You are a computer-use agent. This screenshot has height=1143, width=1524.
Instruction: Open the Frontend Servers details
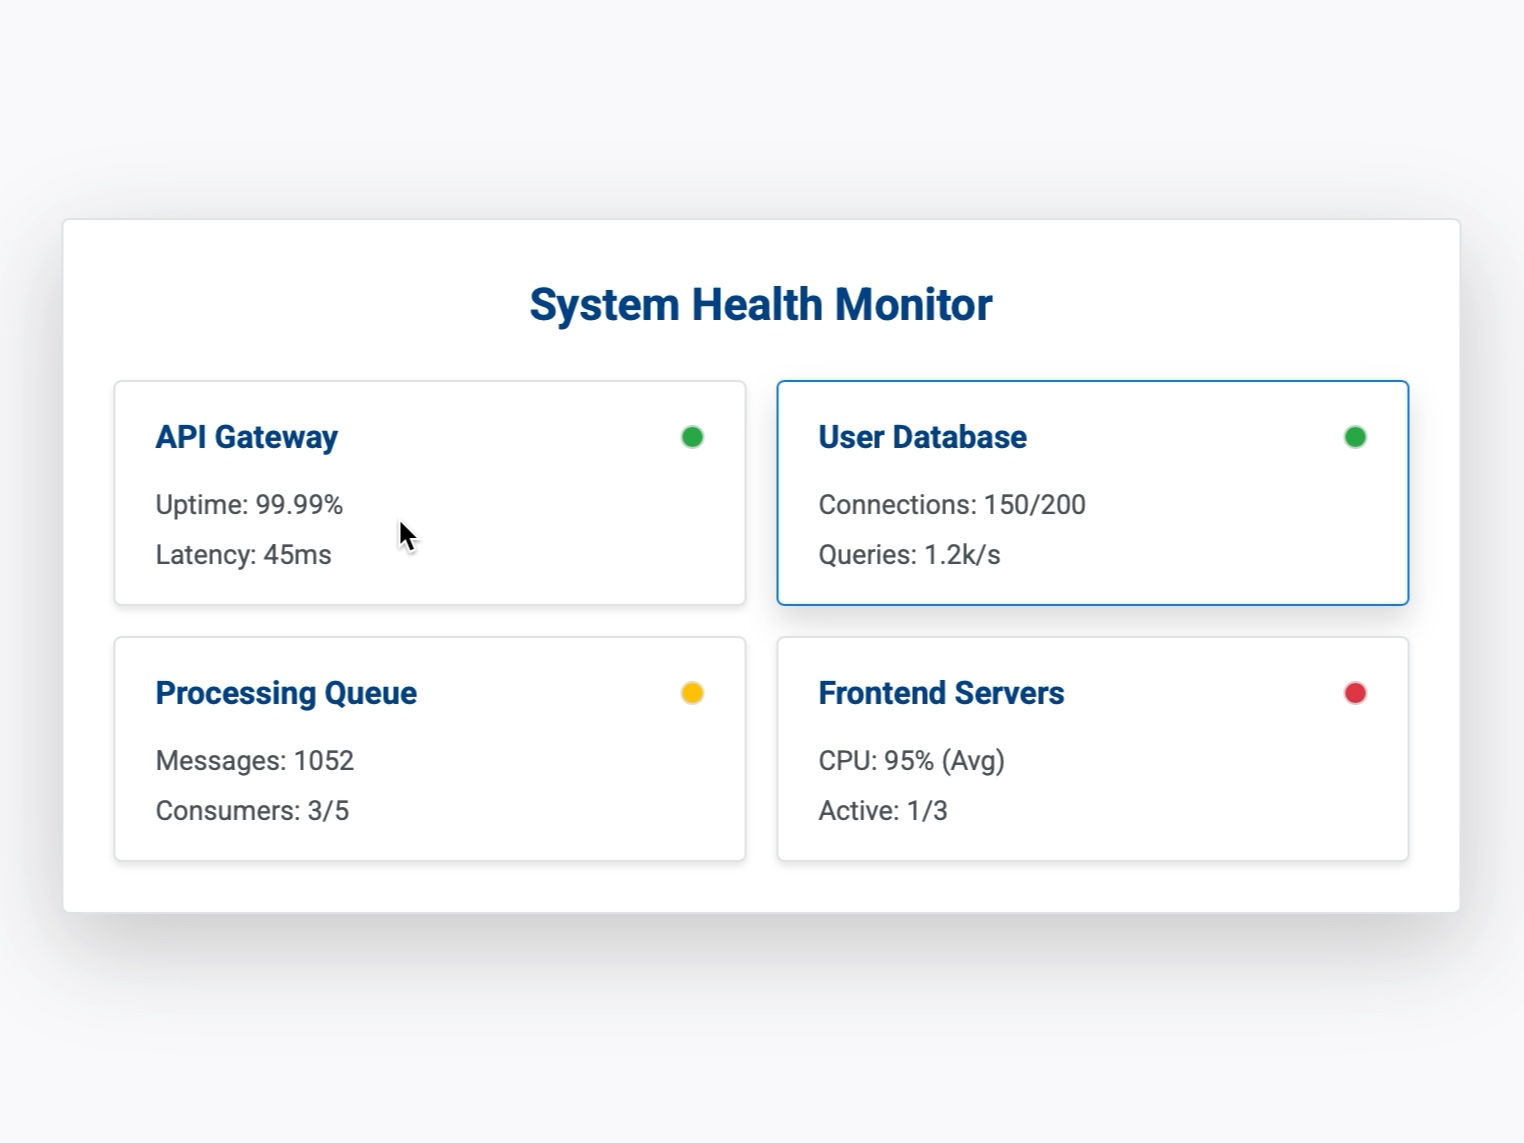[940, 692]
